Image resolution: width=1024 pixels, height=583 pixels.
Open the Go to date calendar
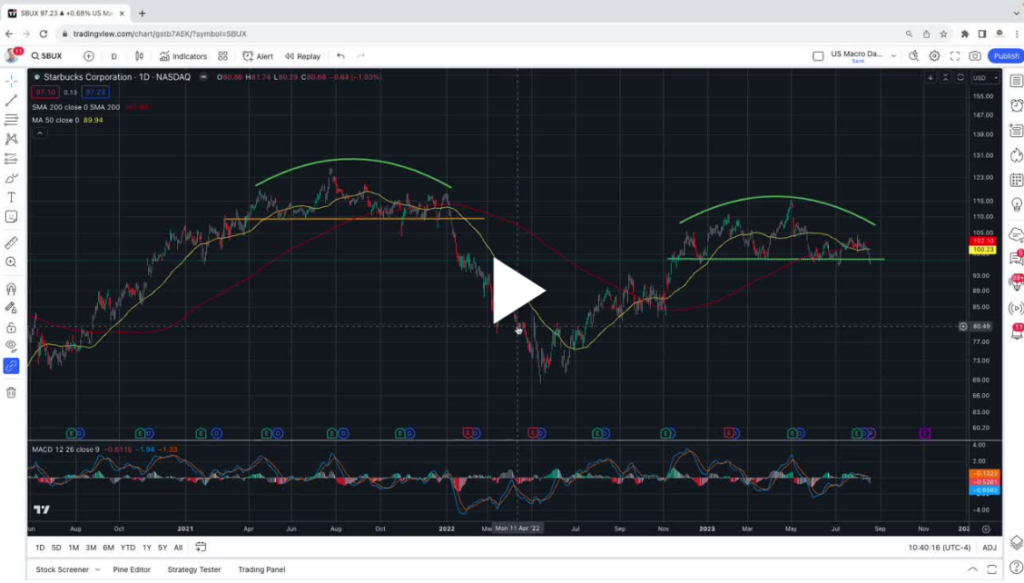point(200,547)
